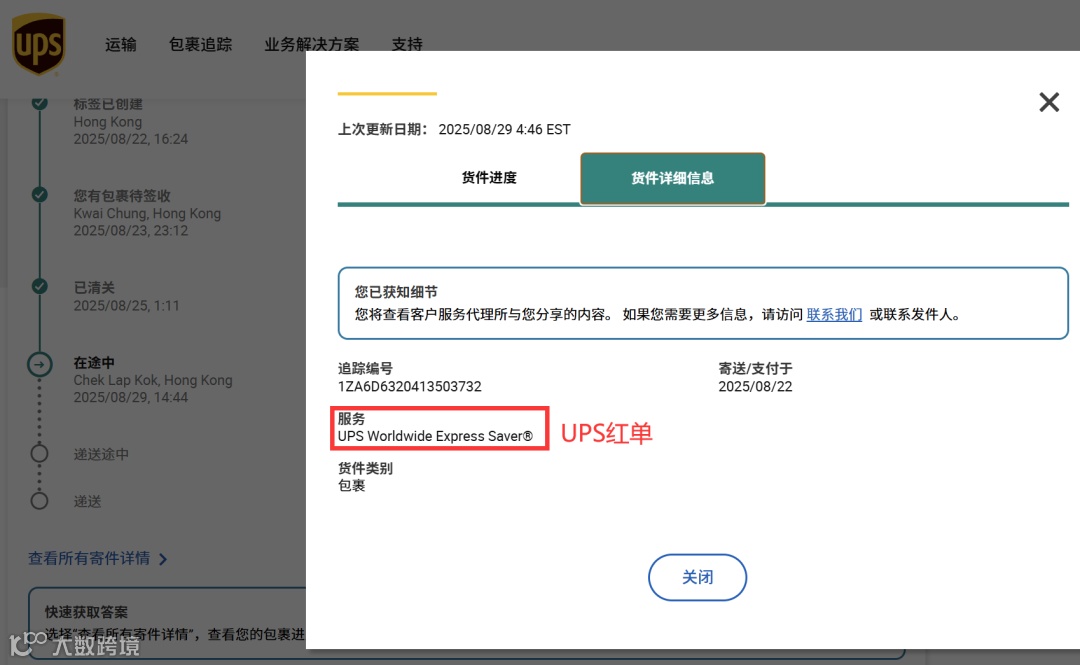Image resolution: width=1080 pixels, height=665 pixels.
Task: Select tracking number 1ZA6D6320413503732
Action: tap(409, 387)
